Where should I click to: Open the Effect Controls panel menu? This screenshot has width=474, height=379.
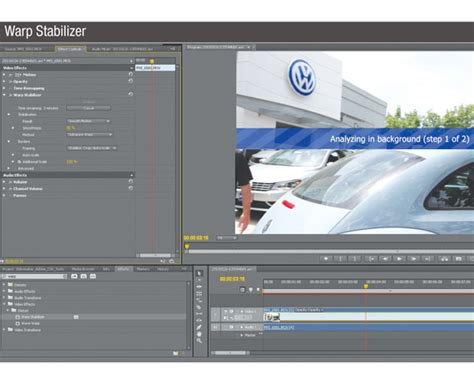(x=173, y=49)
